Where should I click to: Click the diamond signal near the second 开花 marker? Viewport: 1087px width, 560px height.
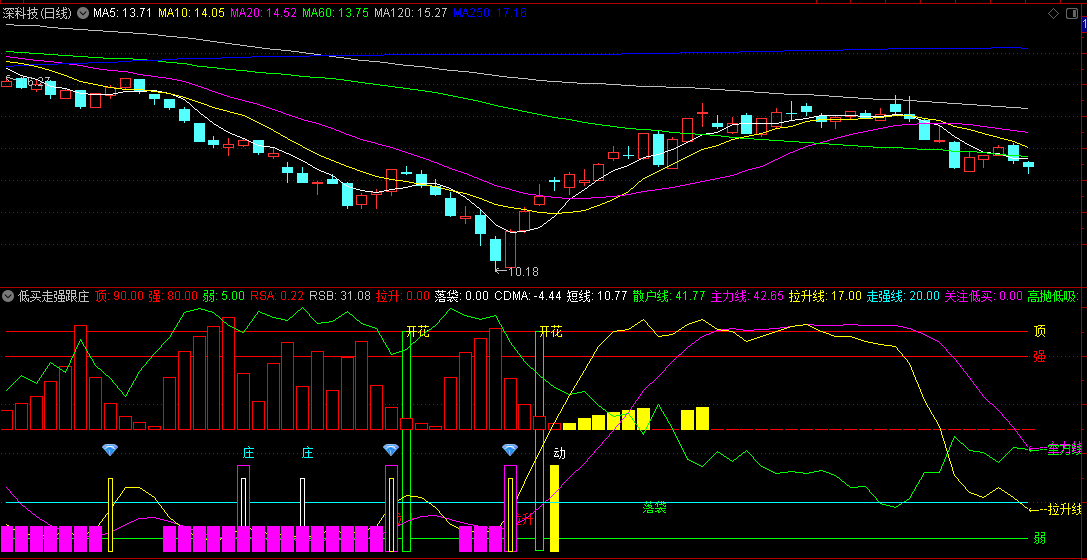(510, 450)
